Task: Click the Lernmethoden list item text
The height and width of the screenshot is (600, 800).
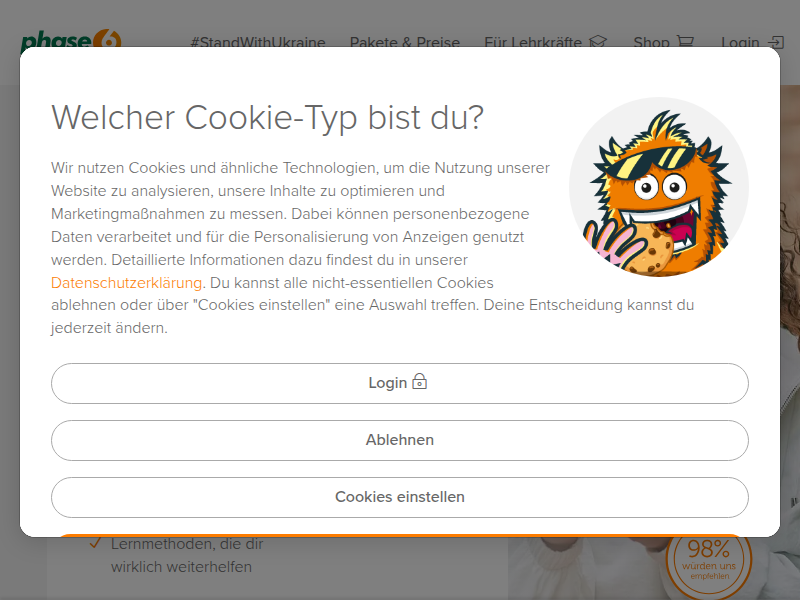Action: (187, 555)
